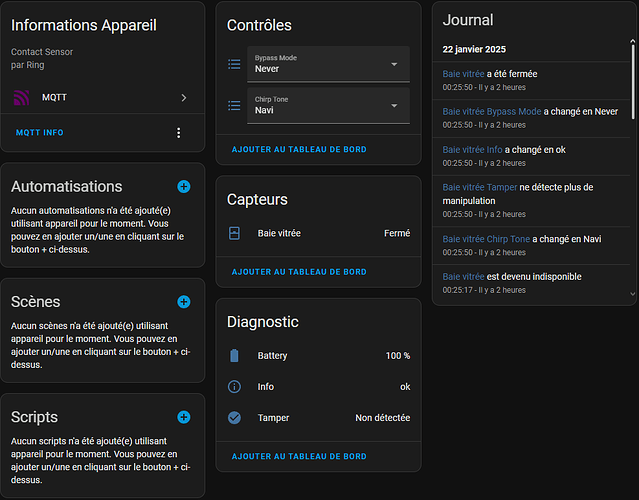Click the '22 janvier 2025' journal date

pyautogui.click(x=474, y=49)
